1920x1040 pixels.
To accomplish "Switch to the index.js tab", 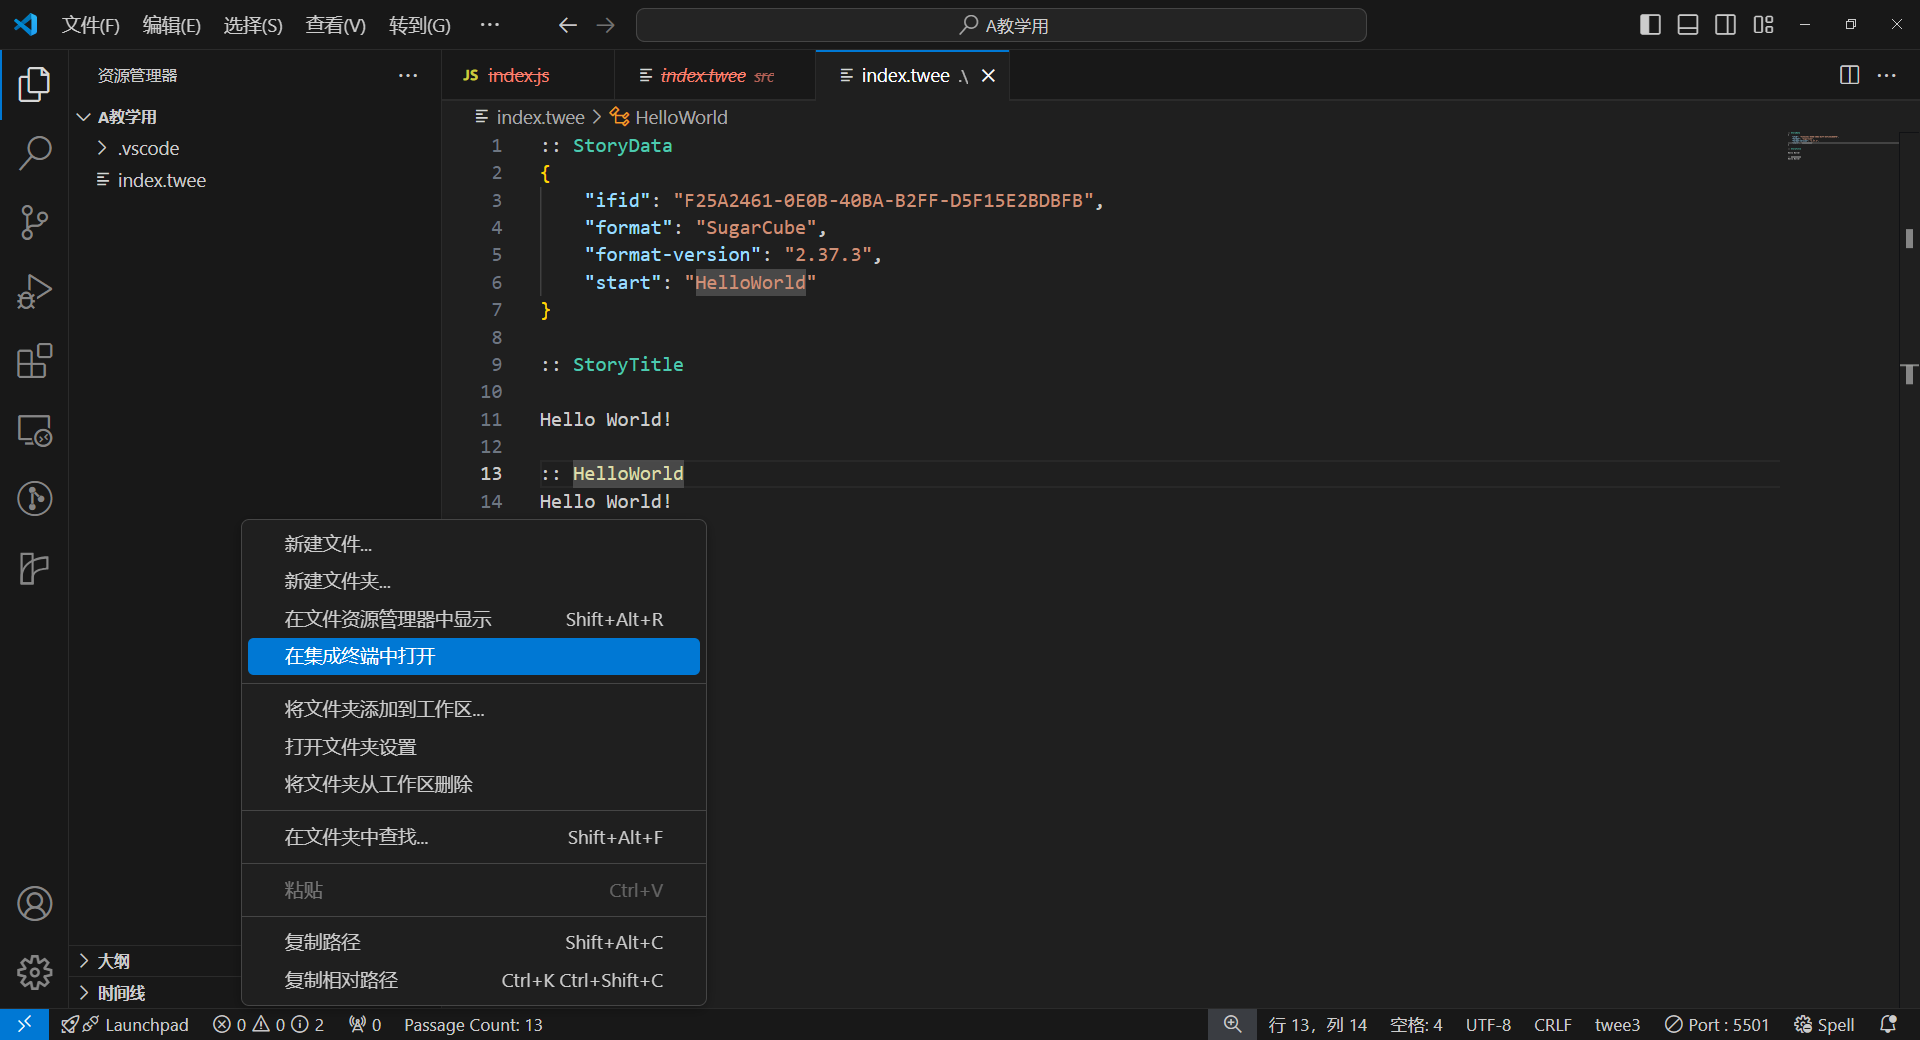I will pos(528,75).
